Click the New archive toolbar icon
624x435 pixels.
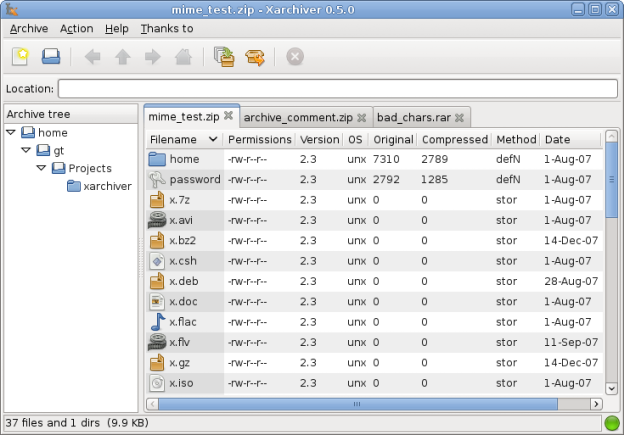point(21,57)
